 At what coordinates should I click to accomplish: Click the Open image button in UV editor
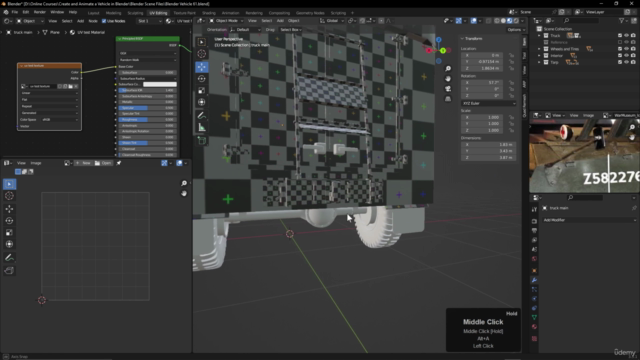(103, 163)
